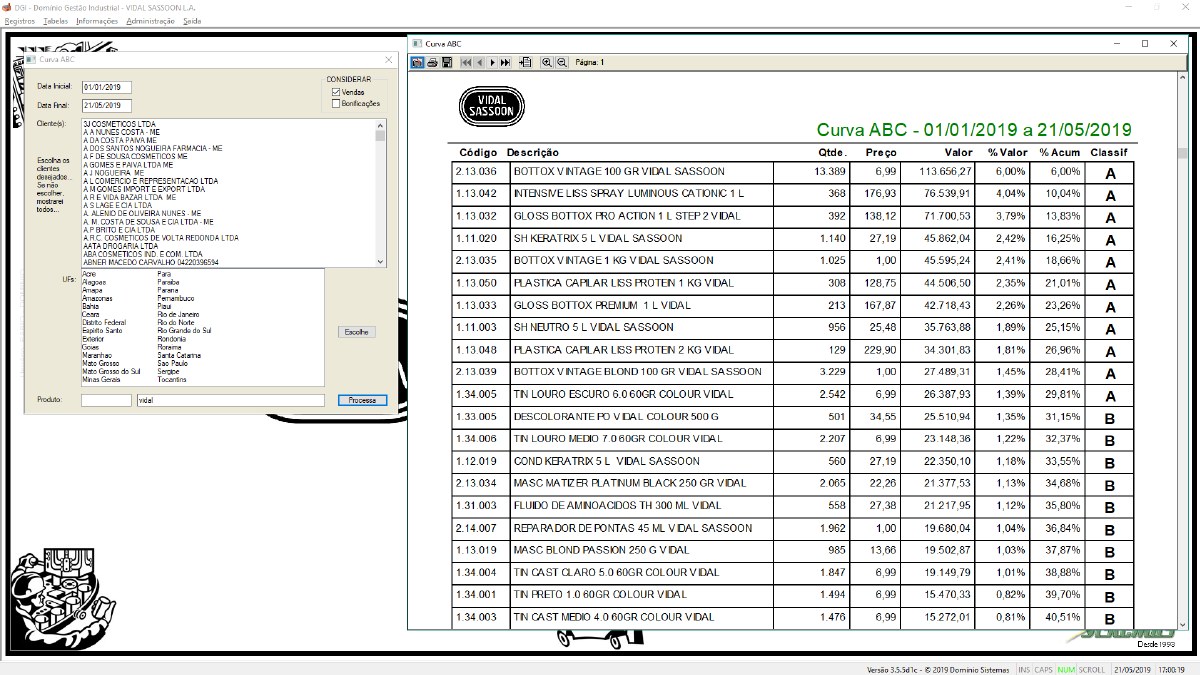Open the Administração menu

pos(151,20)
